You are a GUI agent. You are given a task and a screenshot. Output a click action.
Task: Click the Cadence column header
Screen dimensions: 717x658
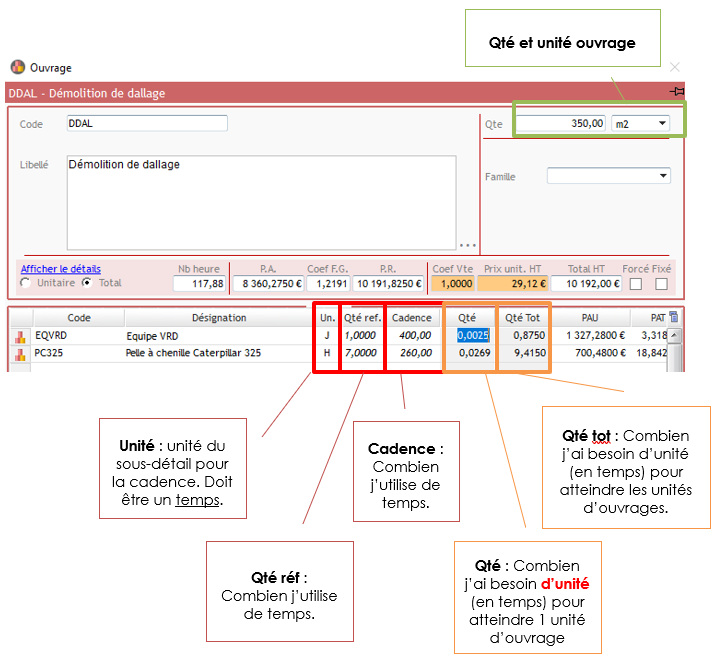(x=412, y=318)
